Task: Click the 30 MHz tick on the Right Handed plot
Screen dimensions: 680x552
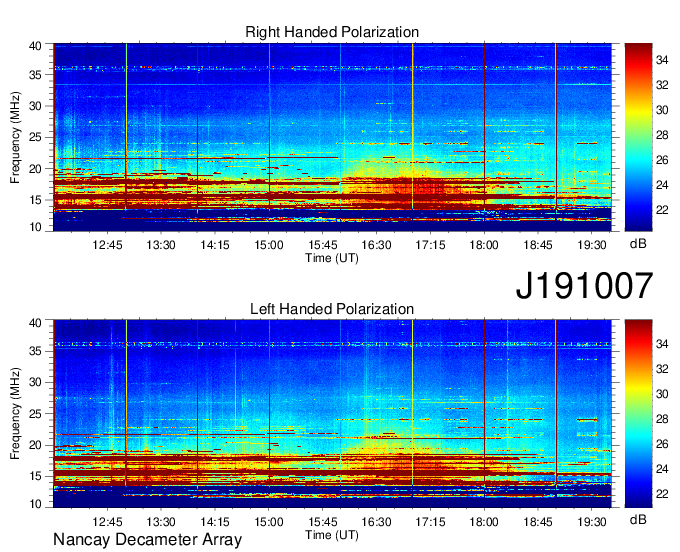Action: point(35,106)
